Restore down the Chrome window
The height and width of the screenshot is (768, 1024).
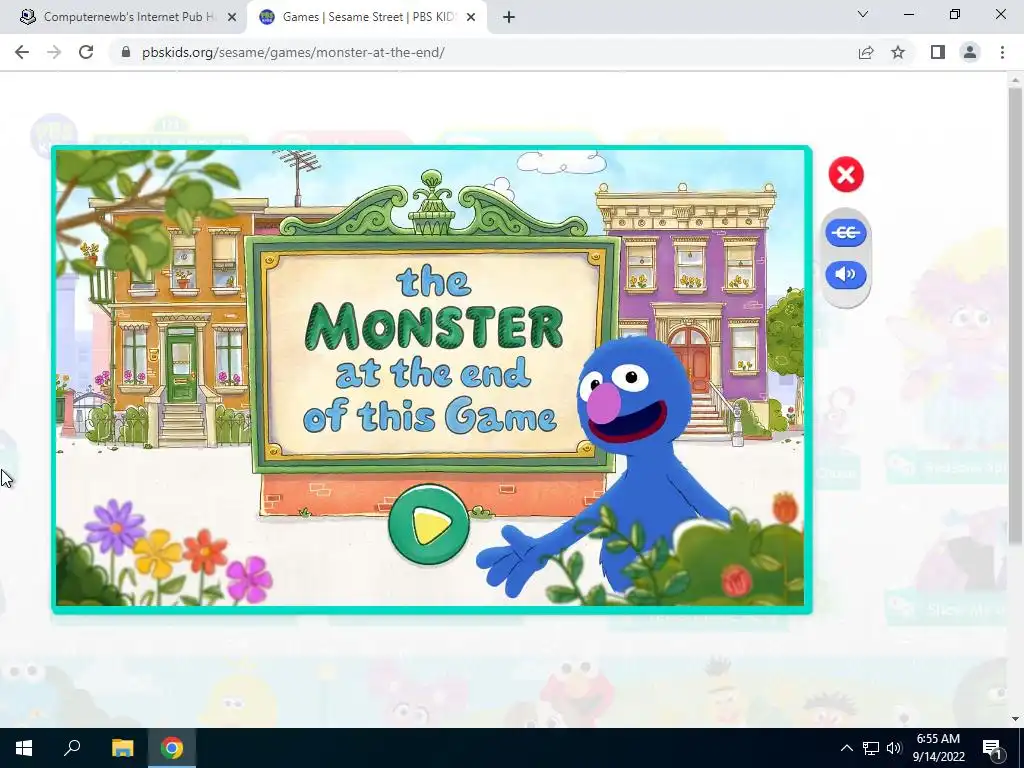point(955,14)
